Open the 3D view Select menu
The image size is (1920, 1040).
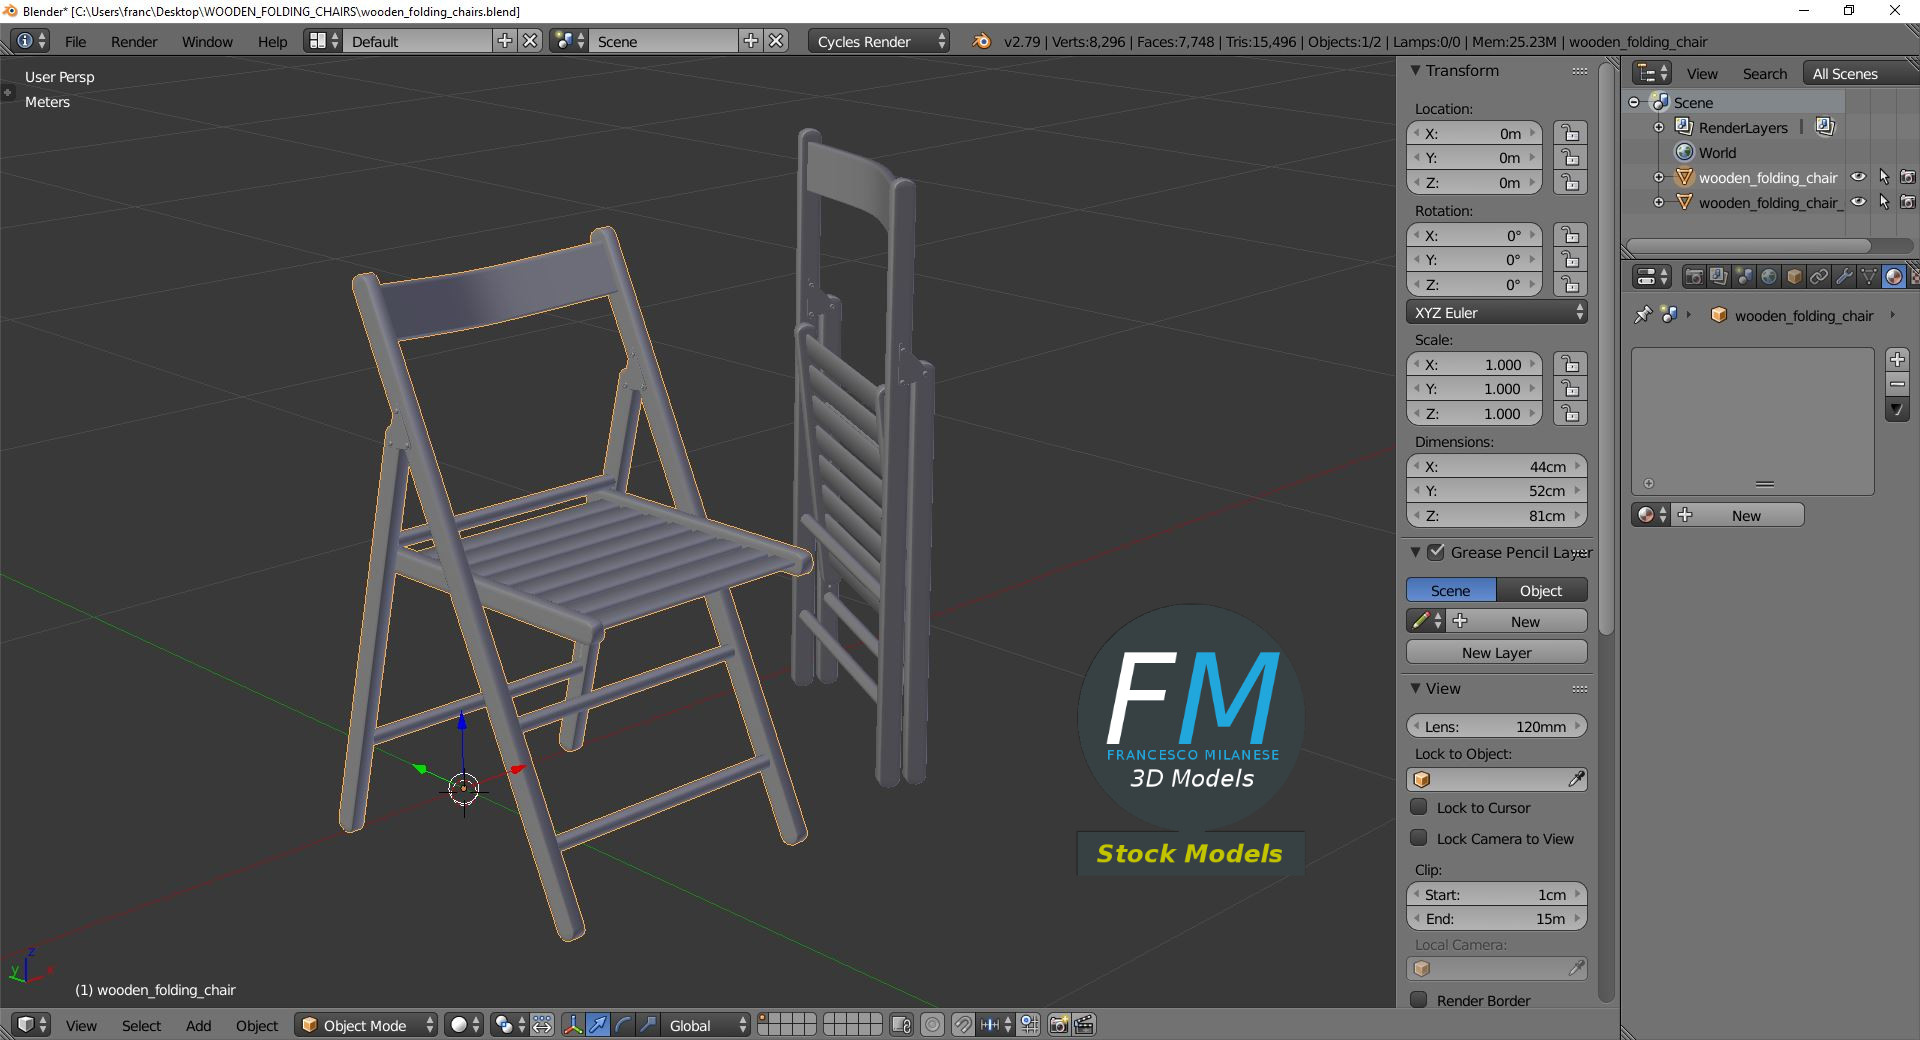[141, 1025]
